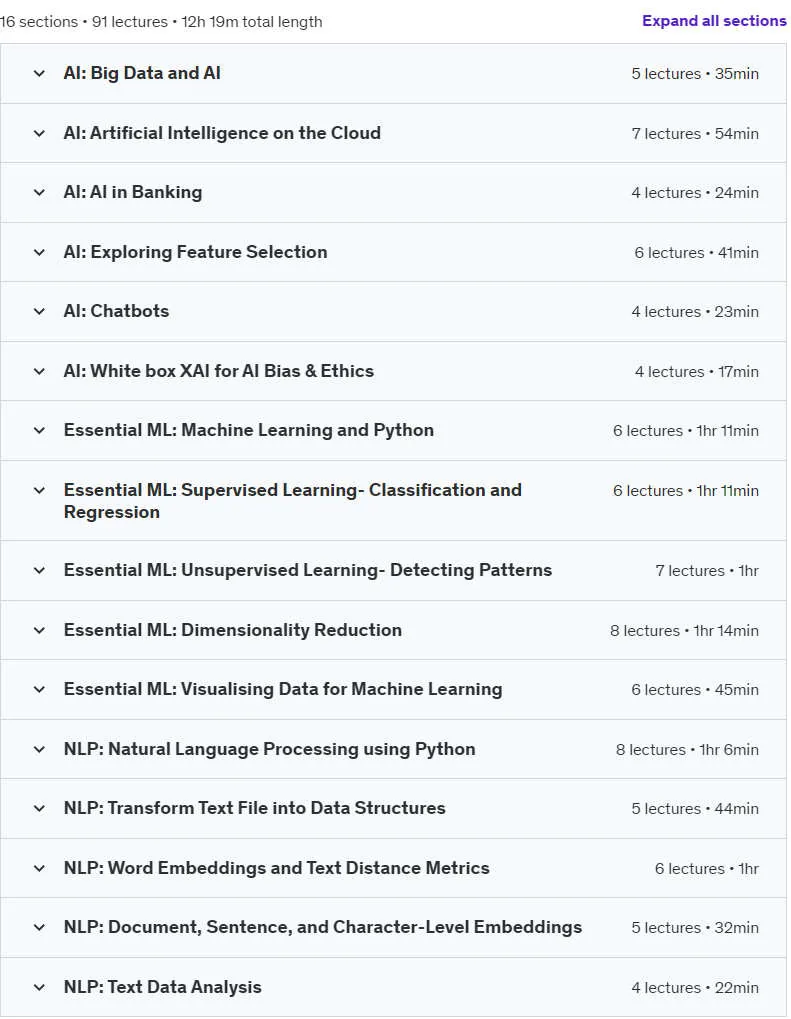
Task: Expand chevron for White box XAI section
Action: 39,371
